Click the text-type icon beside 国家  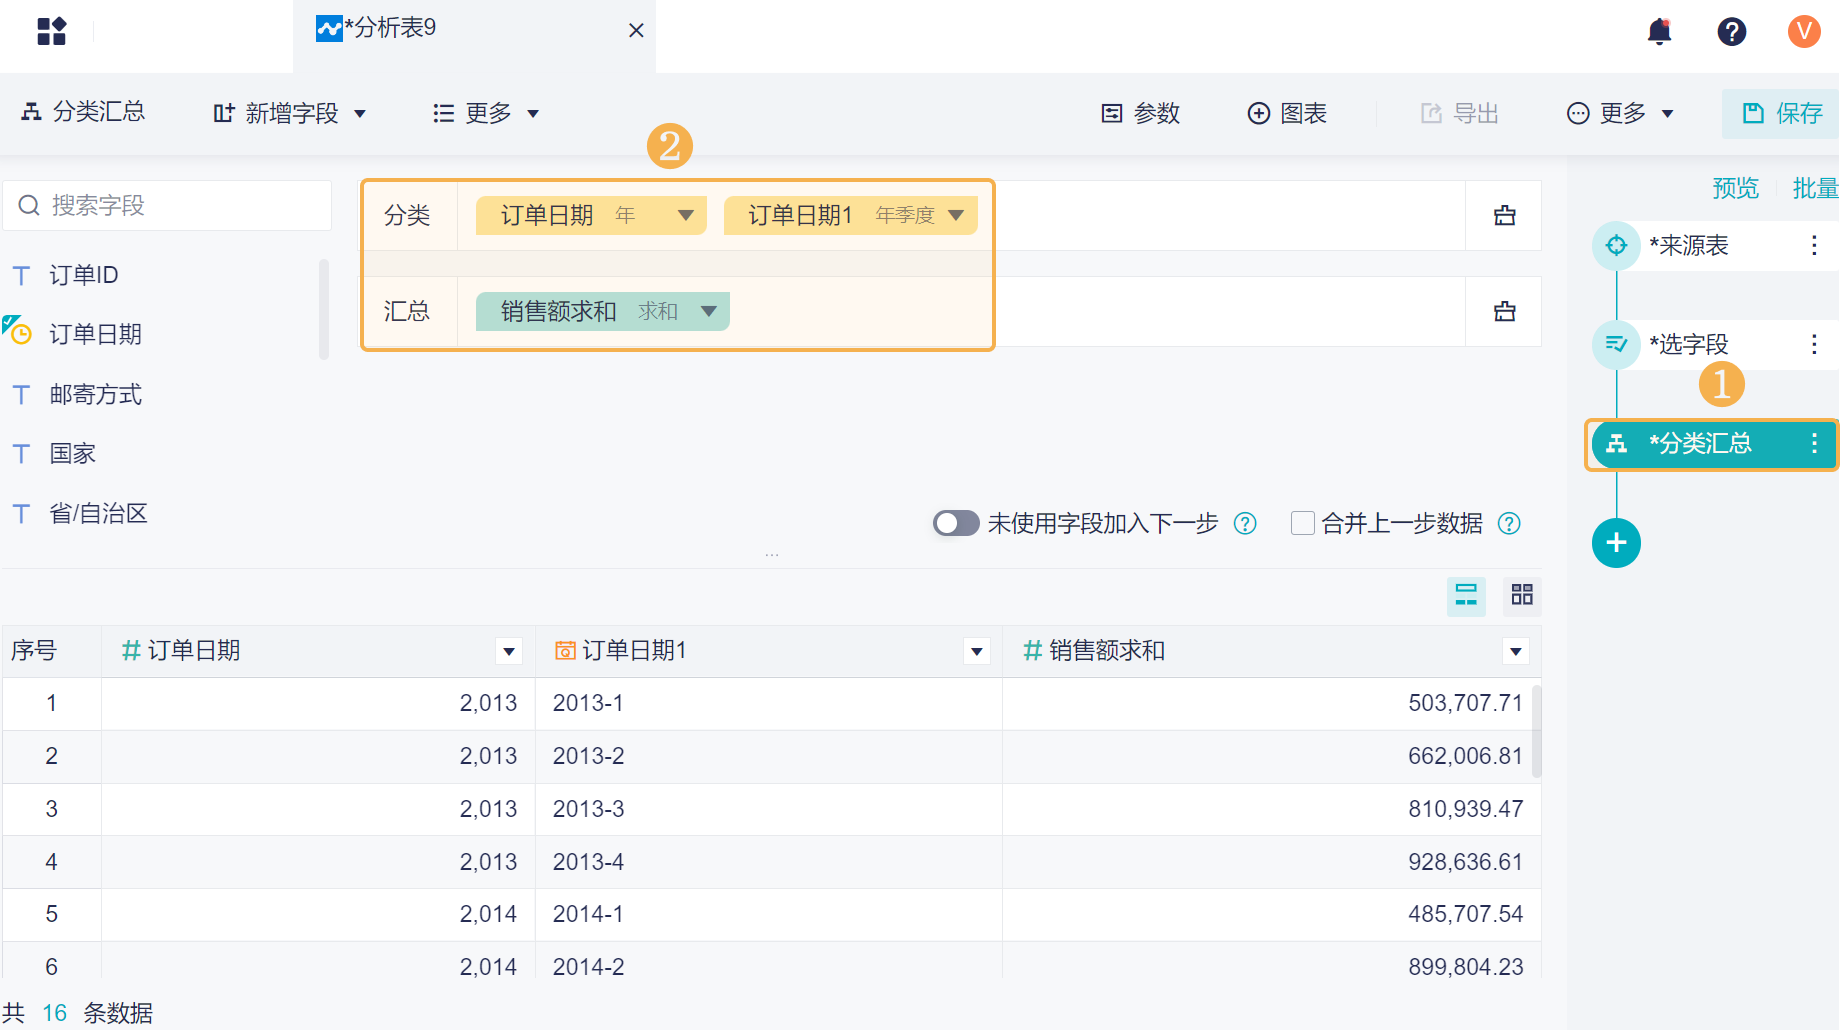(21, 454)
